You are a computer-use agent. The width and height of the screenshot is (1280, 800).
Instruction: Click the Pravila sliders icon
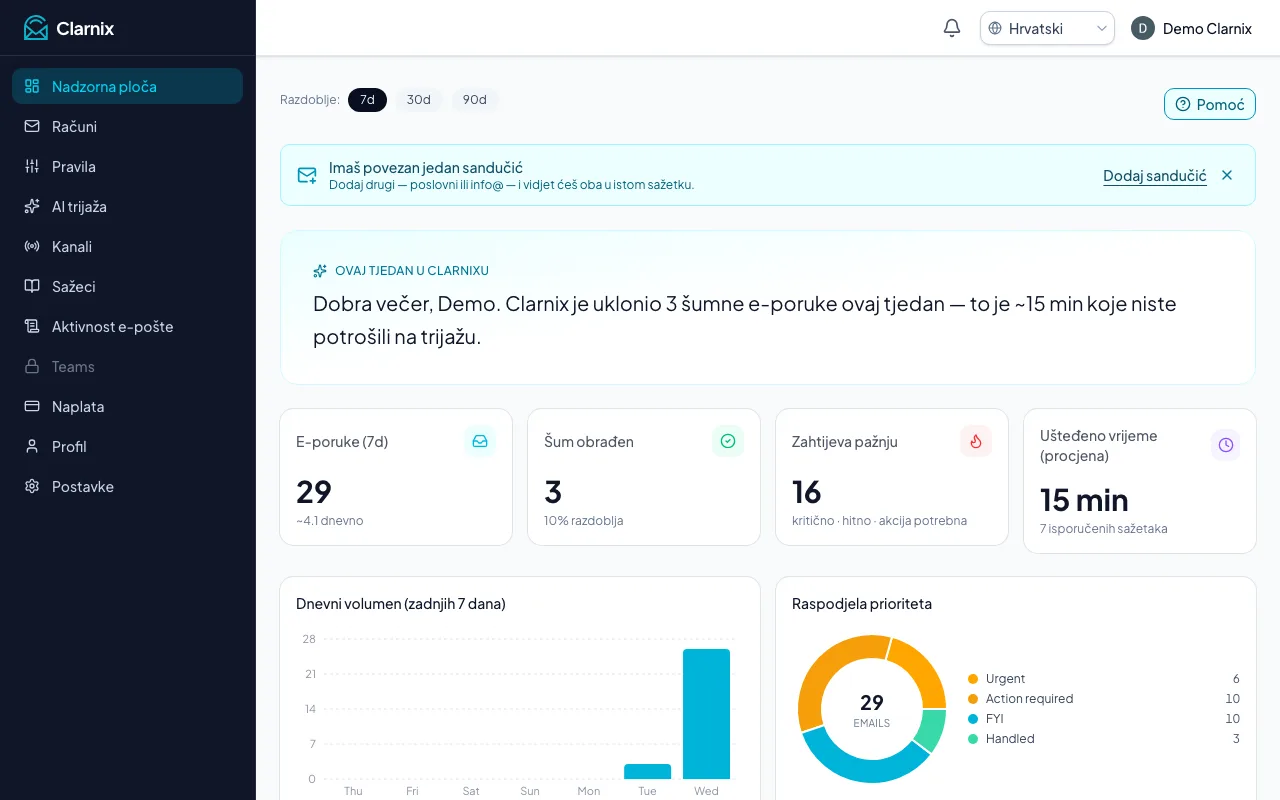coord(32,166)
